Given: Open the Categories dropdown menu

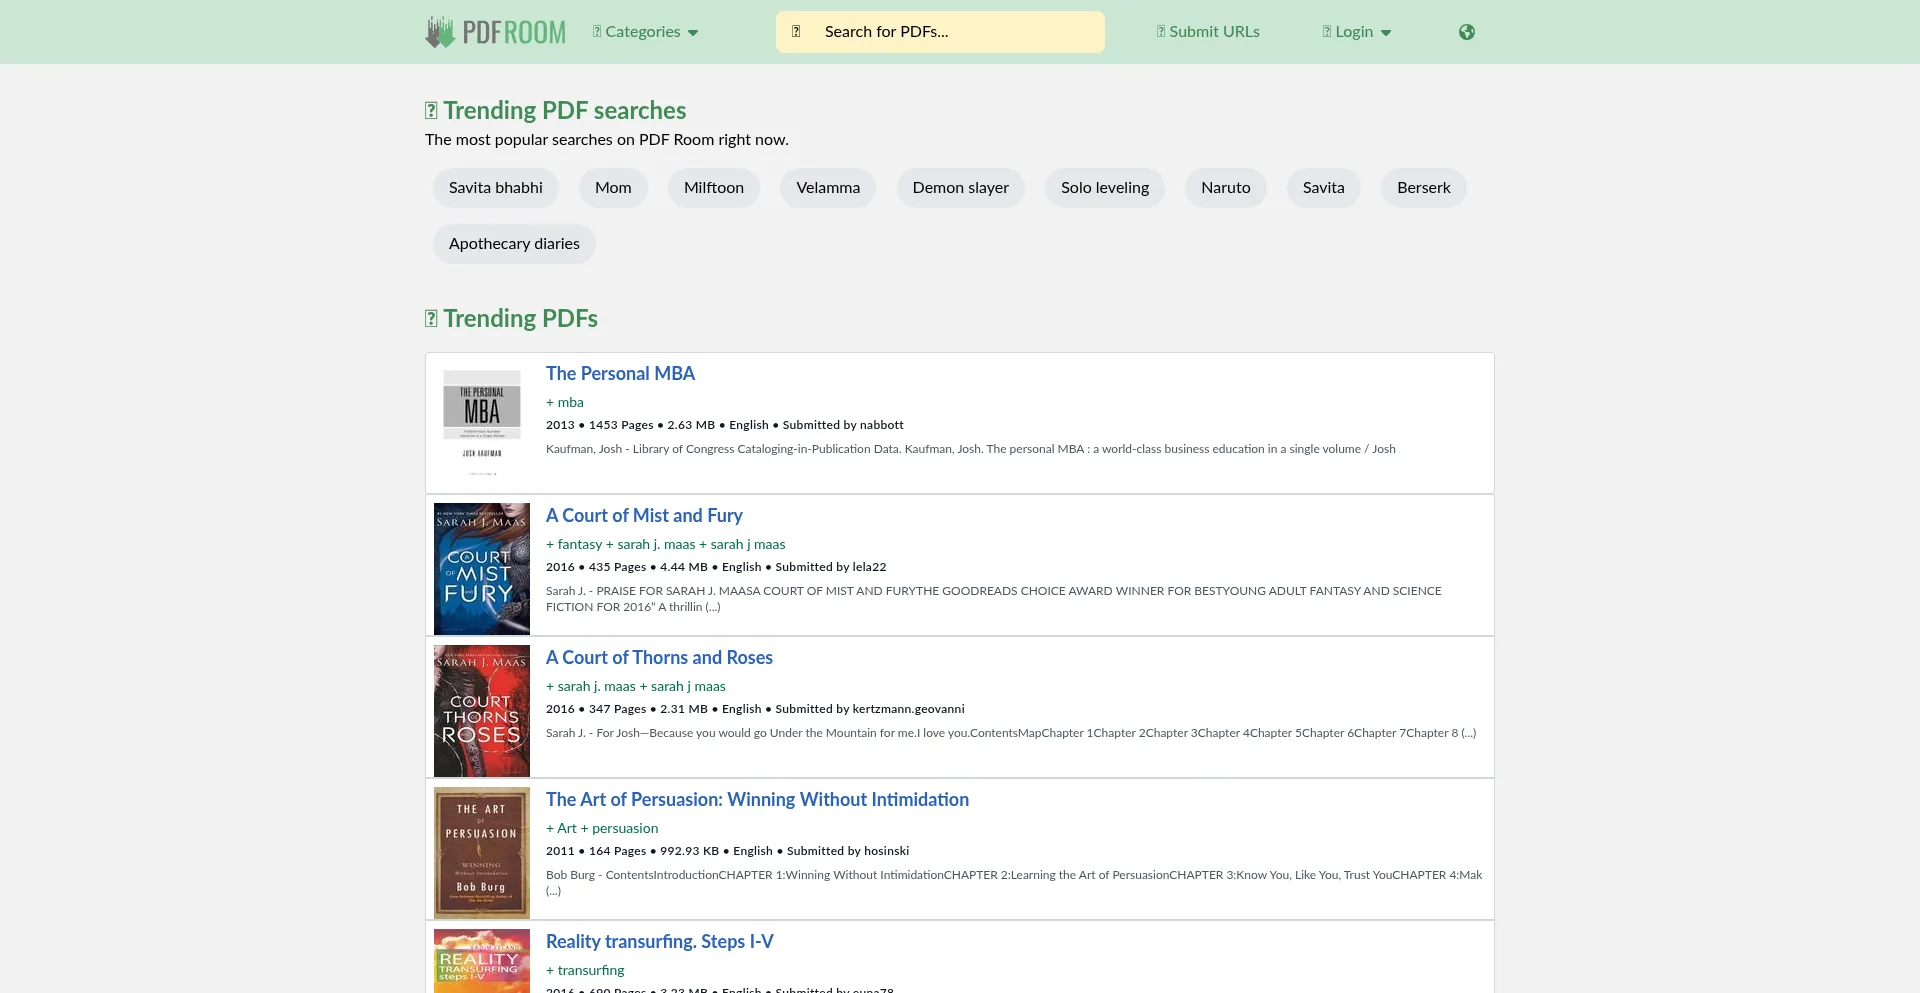Looking at the screenshot, I should pyautogui.click(x=645, y=32).
